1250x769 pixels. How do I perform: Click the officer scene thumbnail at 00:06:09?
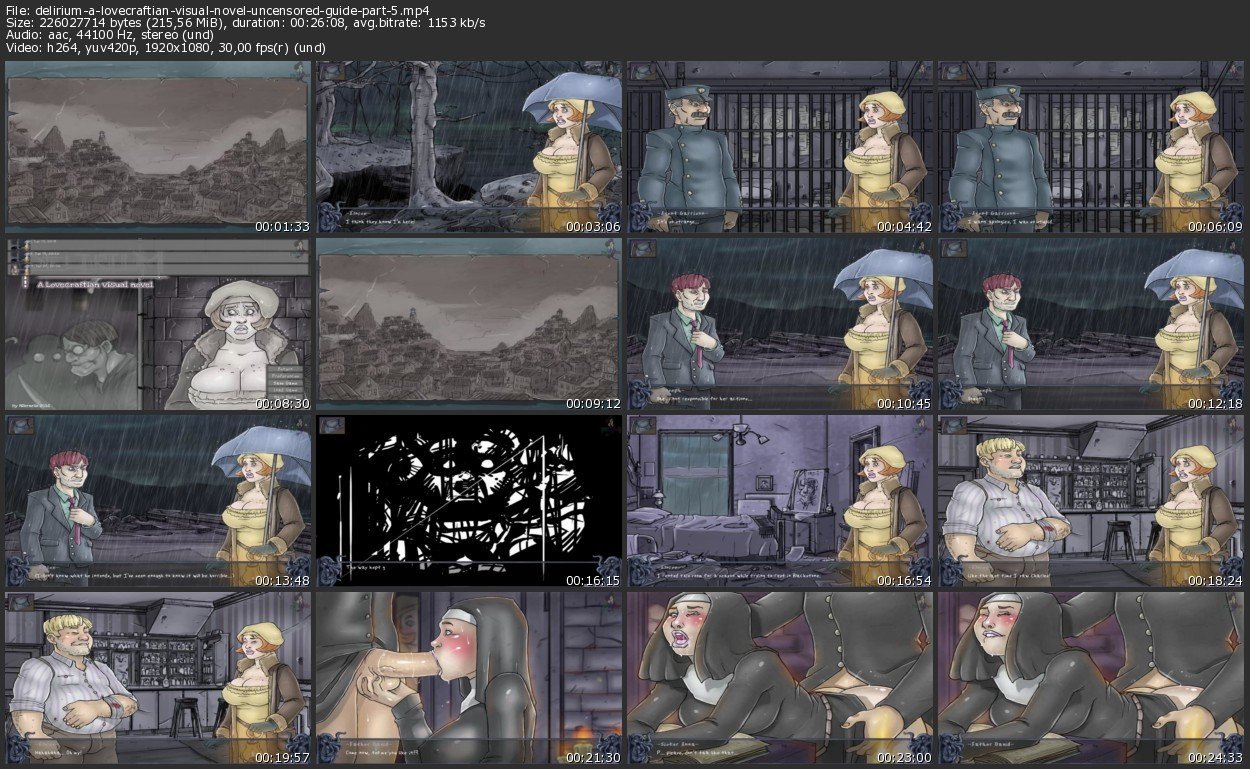(x=1091, y=147)
